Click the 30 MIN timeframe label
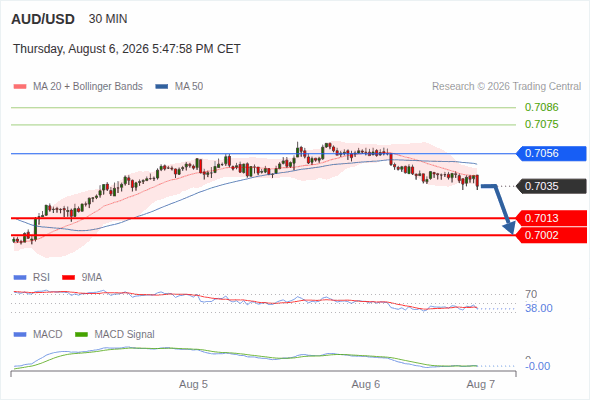 108,19
